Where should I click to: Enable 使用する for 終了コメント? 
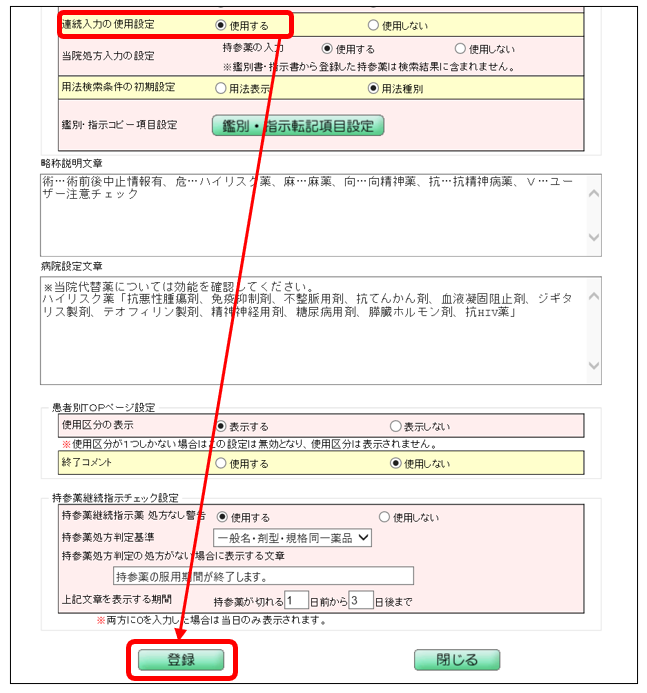(221, 463)
